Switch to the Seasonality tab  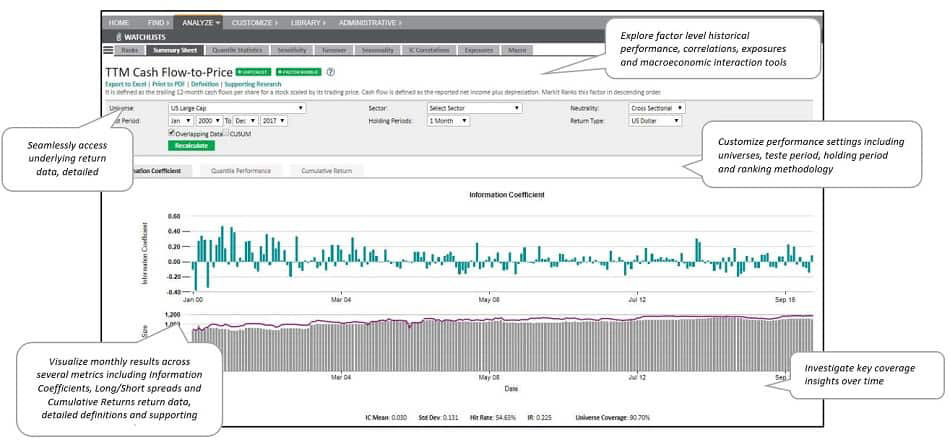point(377,50)
